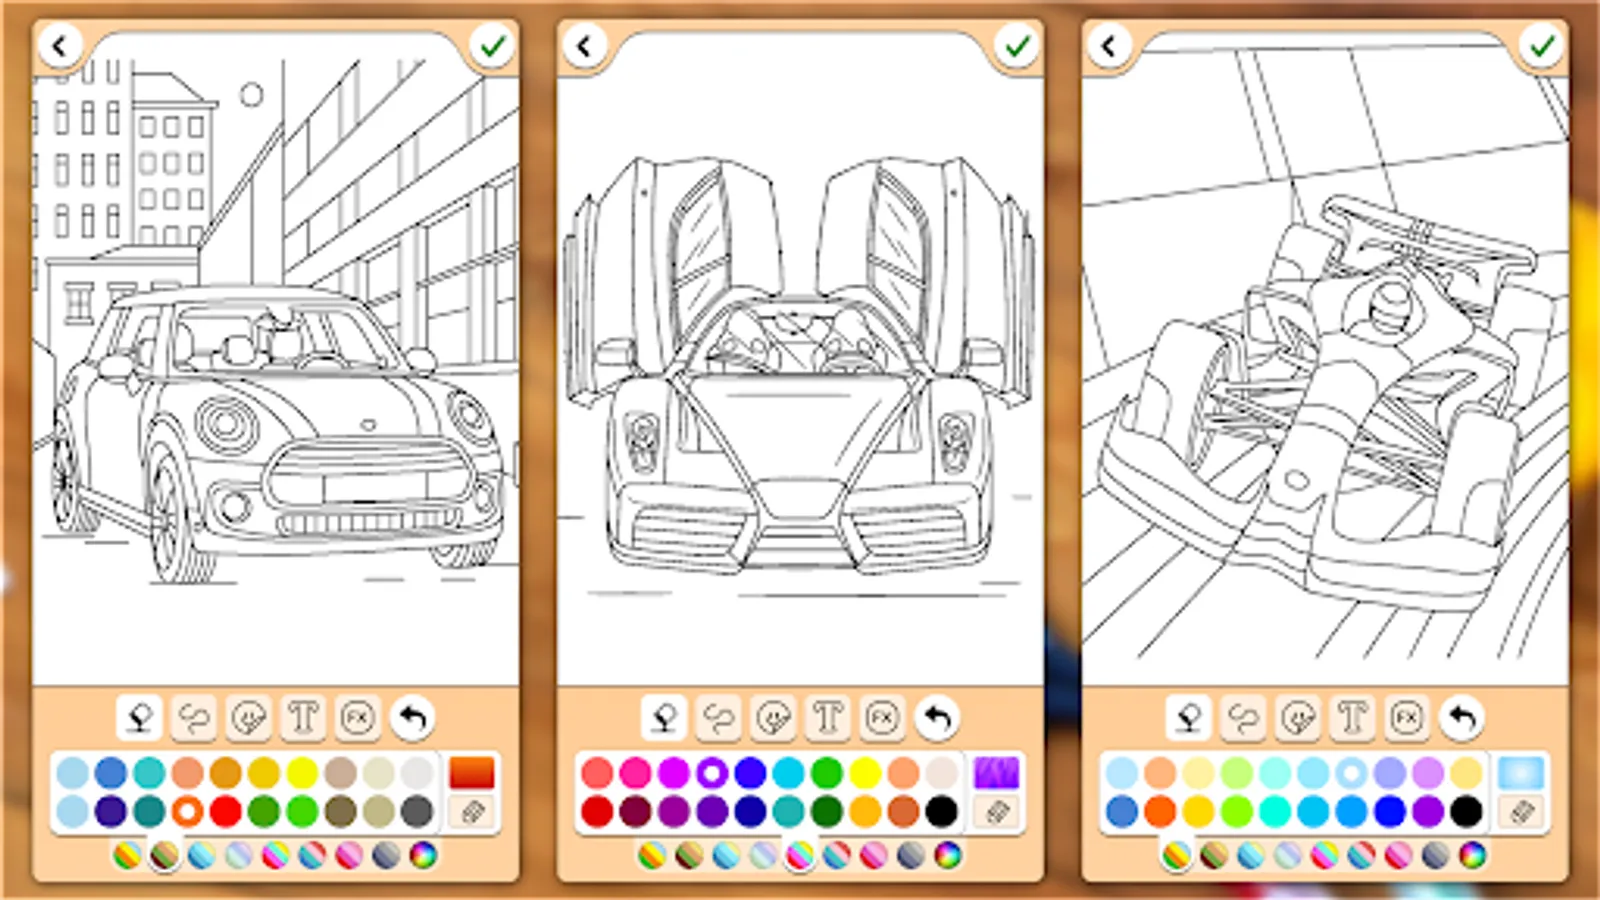Viewport: 1600px width, 900px height.
Task: Go back from the formula race car page
Action: (1109, 46)
